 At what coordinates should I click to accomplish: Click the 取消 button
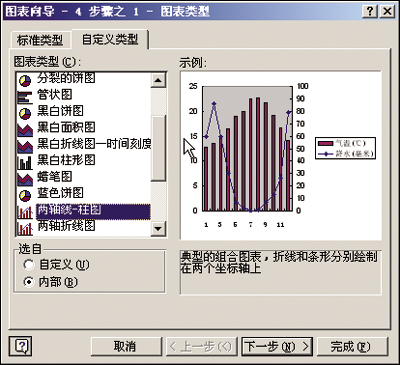[125, 346]
